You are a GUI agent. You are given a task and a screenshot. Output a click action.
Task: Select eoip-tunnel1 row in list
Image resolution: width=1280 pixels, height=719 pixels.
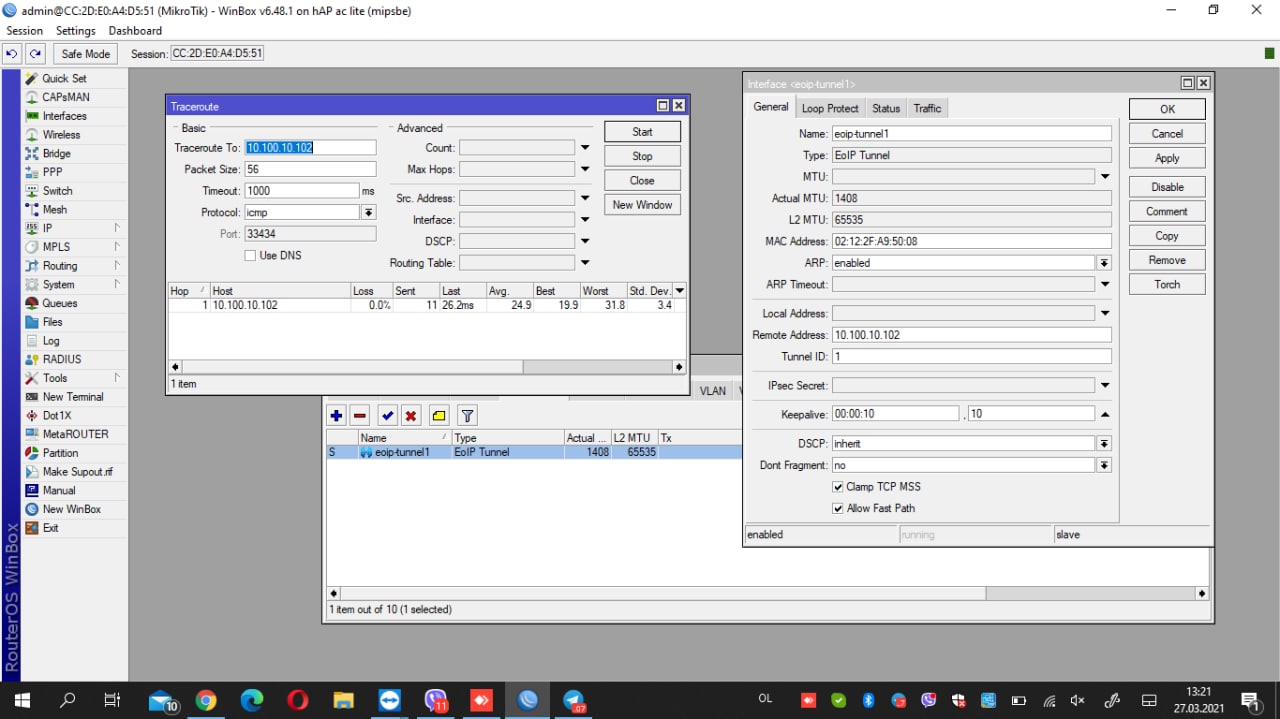(534, 453)
